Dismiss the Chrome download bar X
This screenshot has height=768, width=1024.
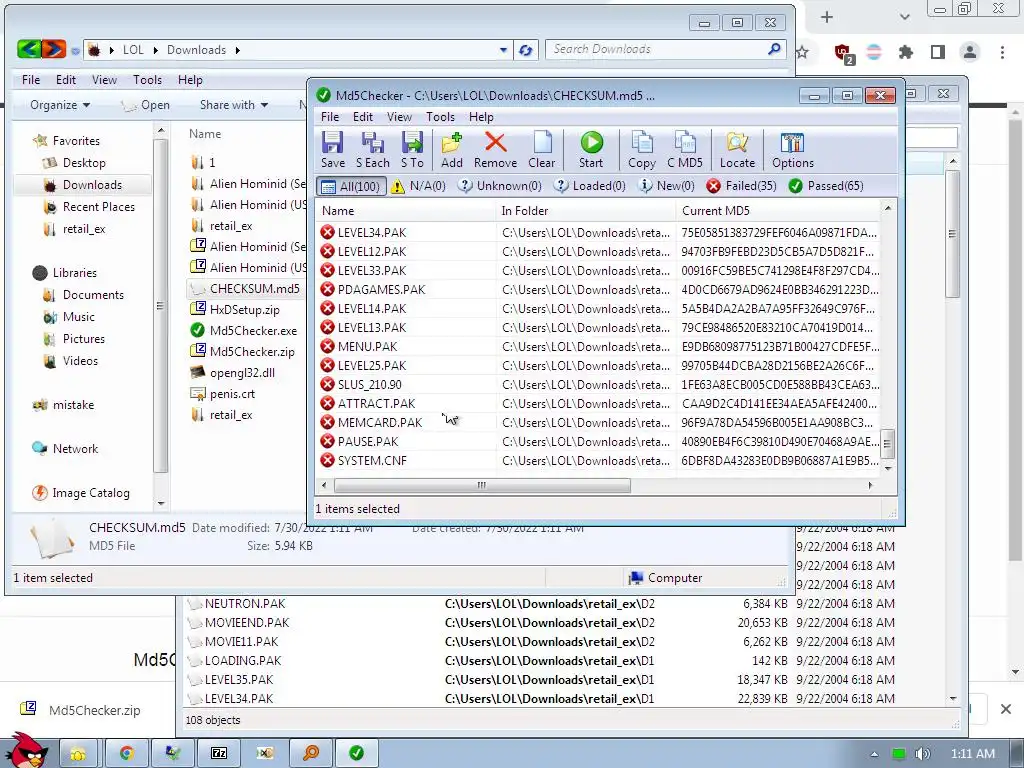[x=1006, y=709]
